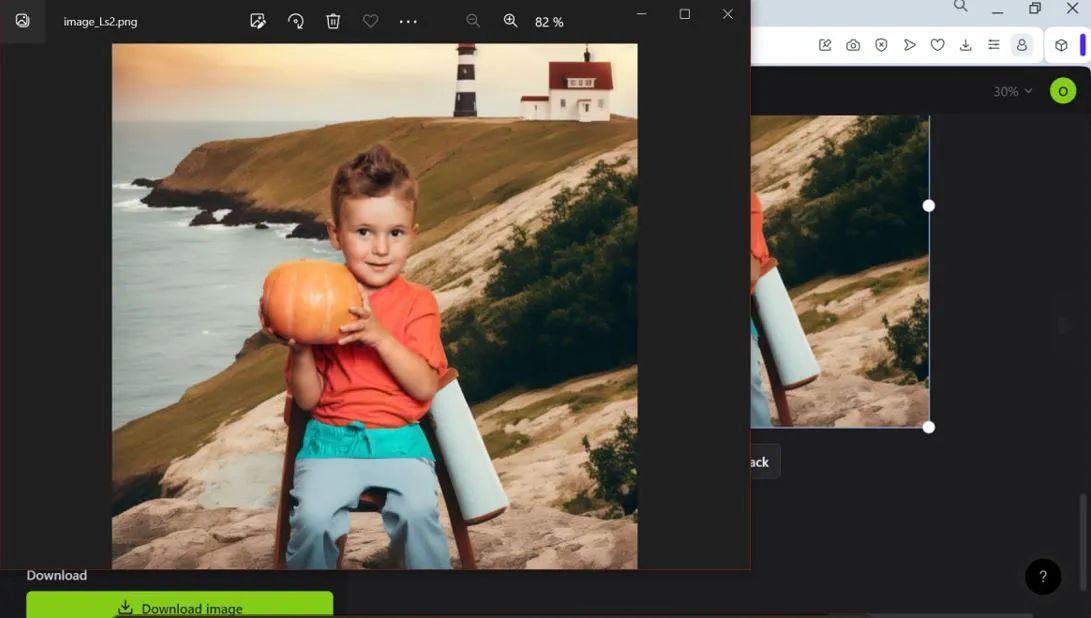Click the Photos app icon at top-left

[22, 21]
